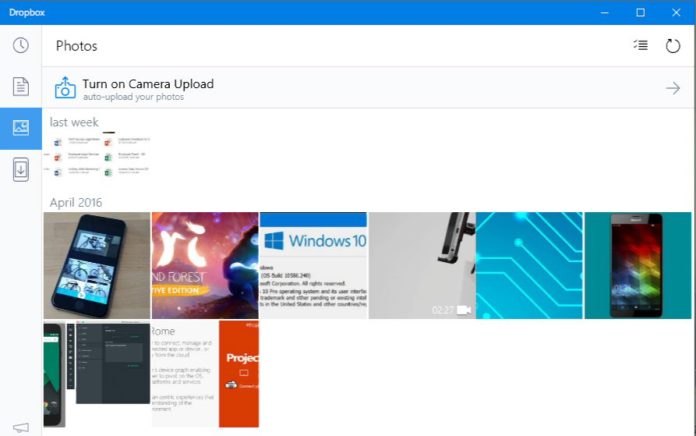Click the 'auto-upload your photos' subtitle

133,97
